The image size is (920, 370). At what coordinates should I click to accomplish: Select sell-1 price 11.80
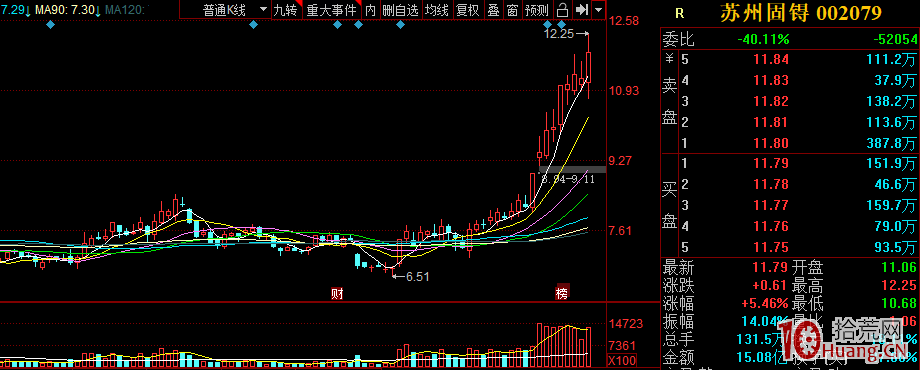(771, 144)
